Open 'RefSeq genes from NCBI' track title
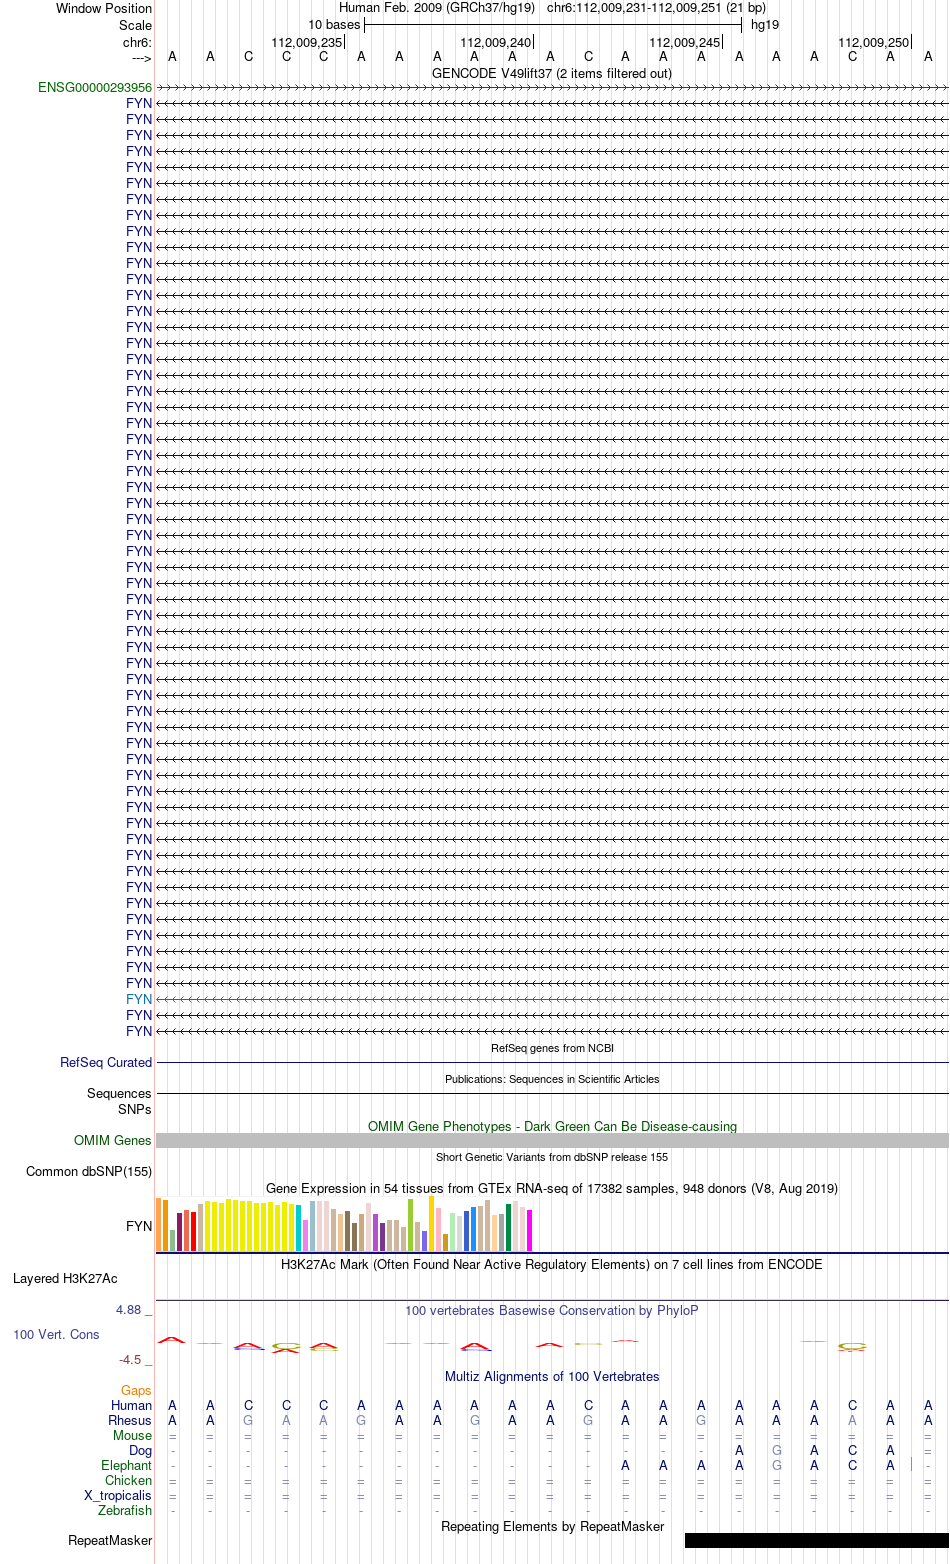This screenshot has width=950, height=1564. (552, 1048)
